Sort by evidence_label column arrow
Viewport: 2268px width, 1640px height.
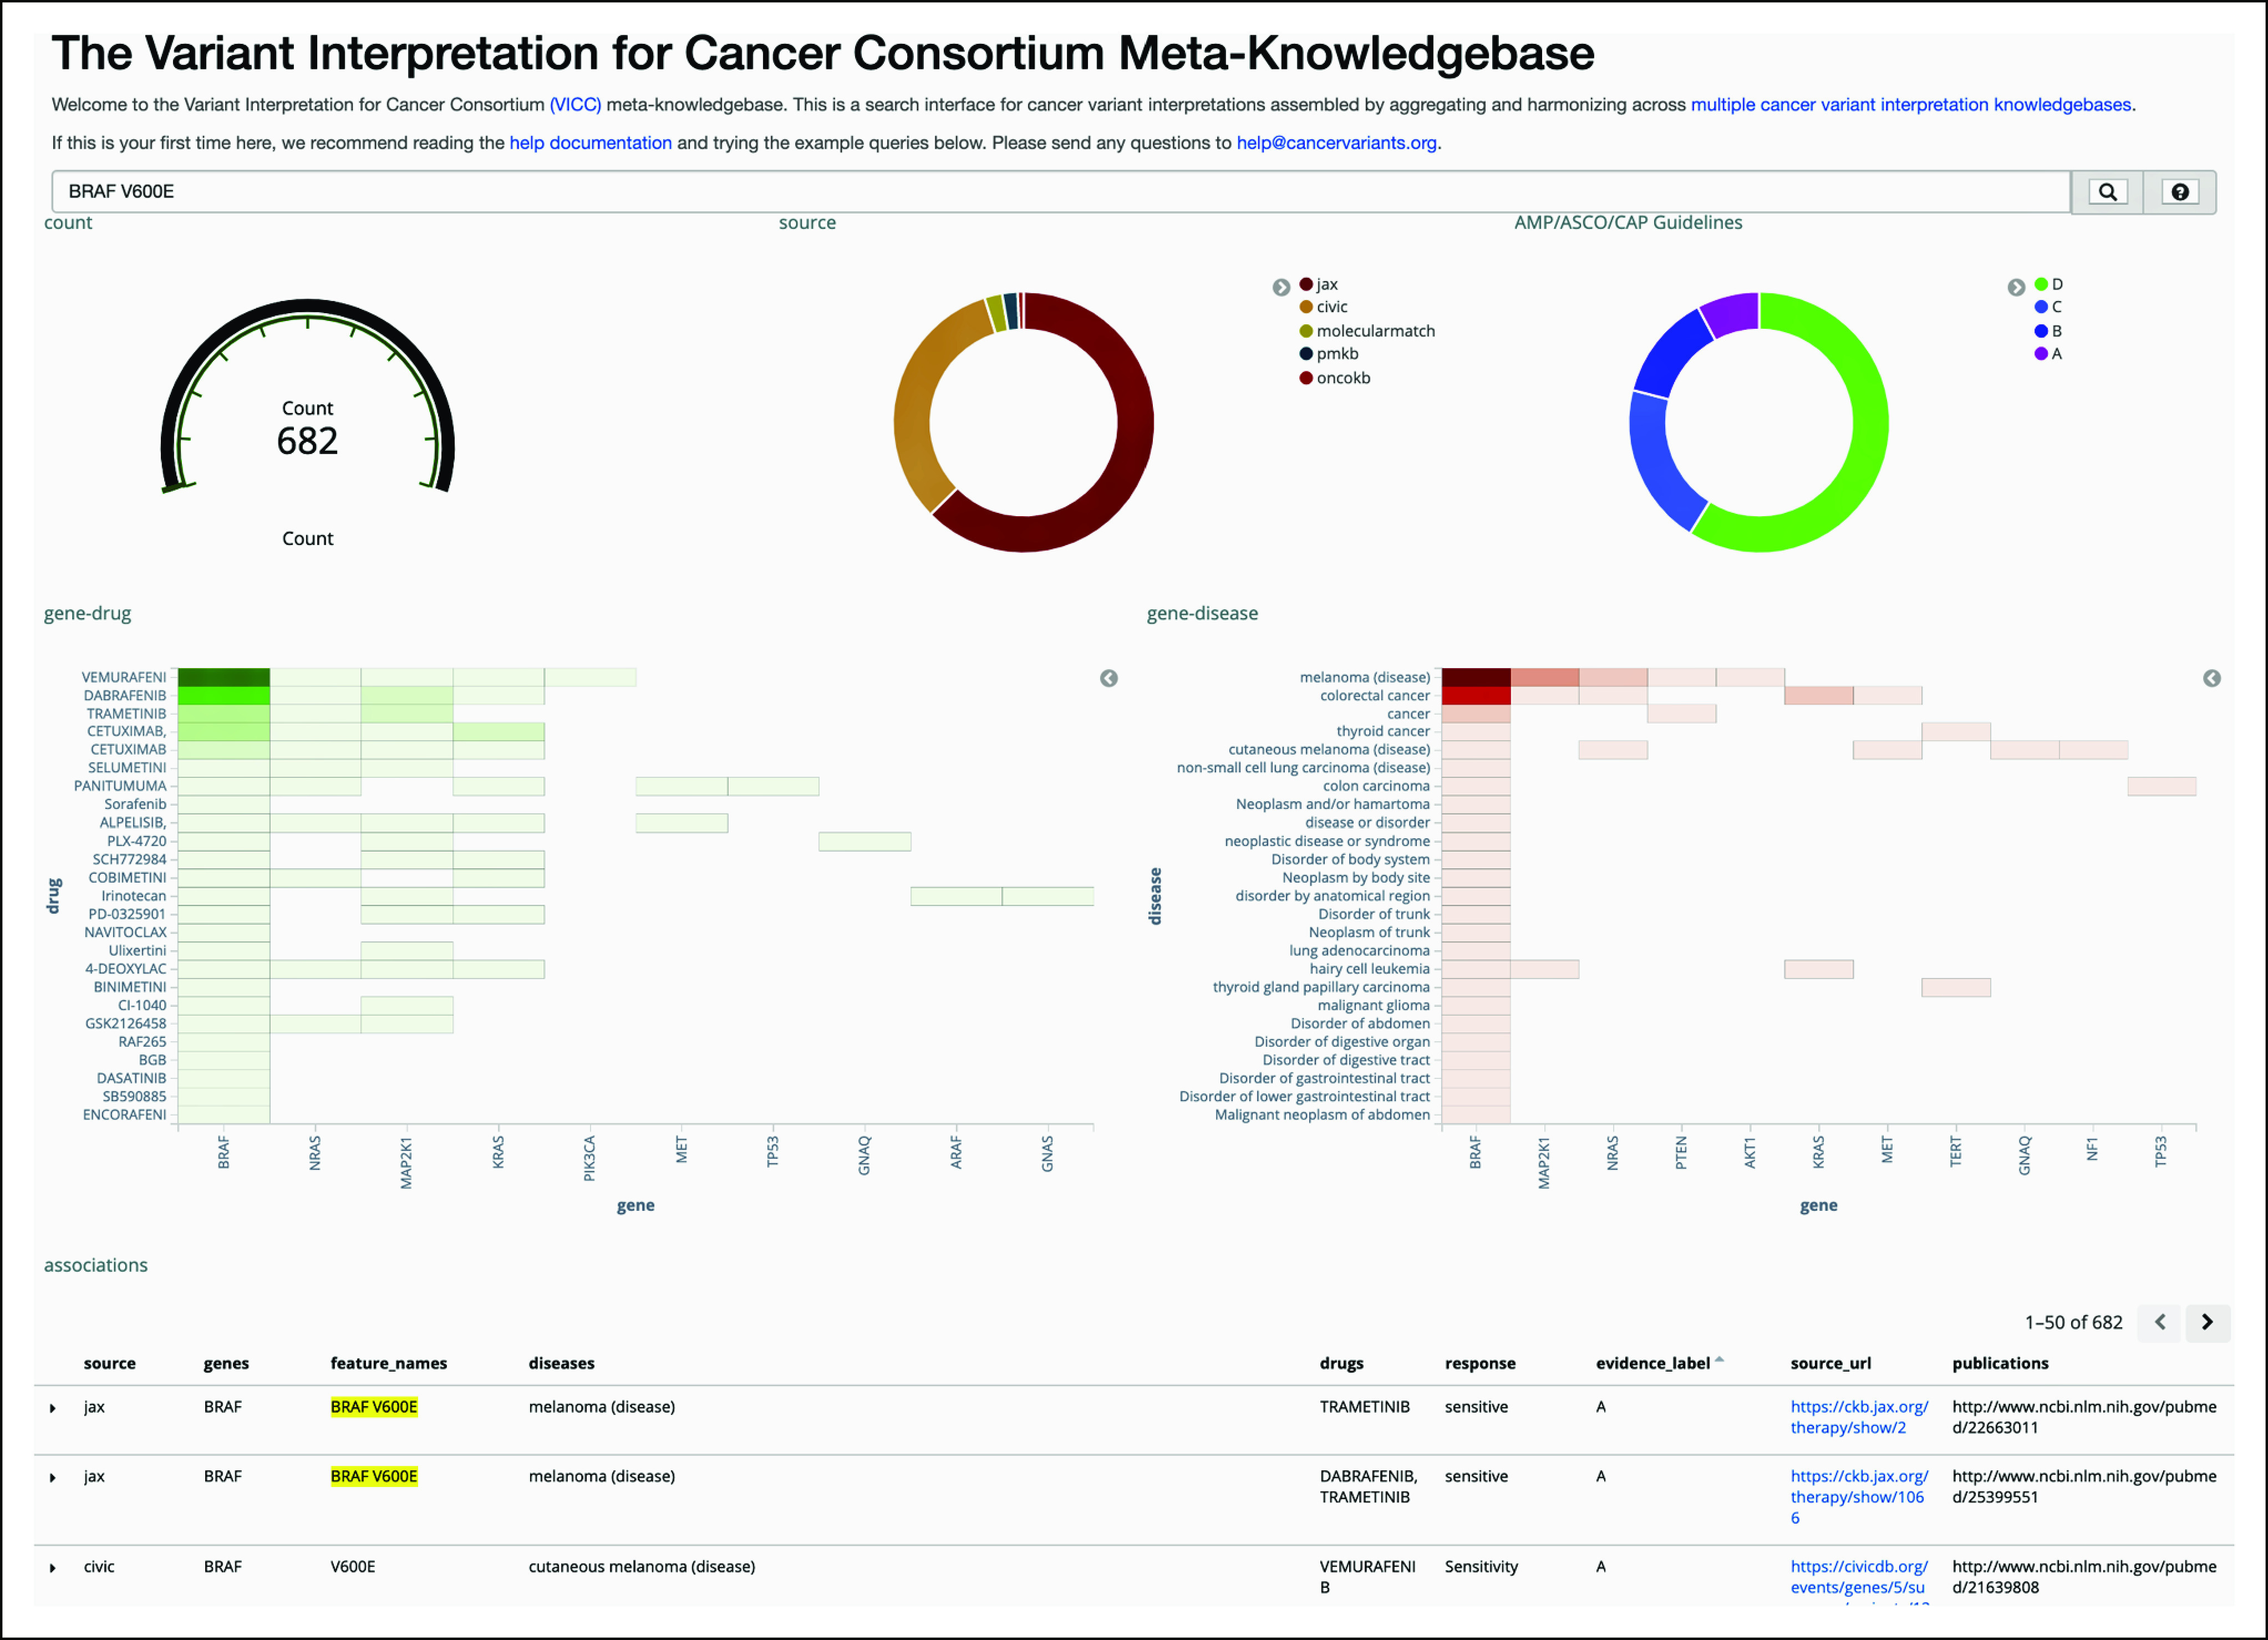[1720, 1360]
